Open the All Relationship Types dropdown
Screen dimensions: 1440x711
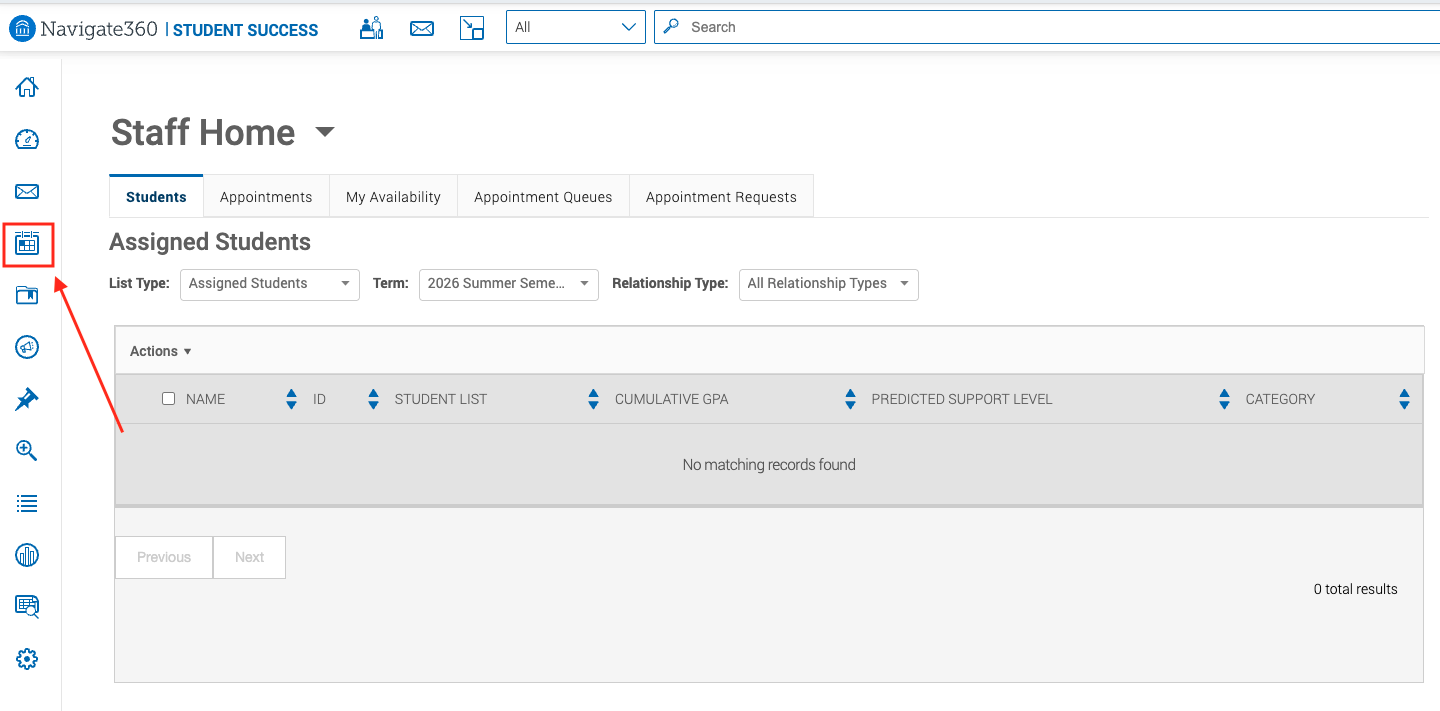tap(829, 284)
